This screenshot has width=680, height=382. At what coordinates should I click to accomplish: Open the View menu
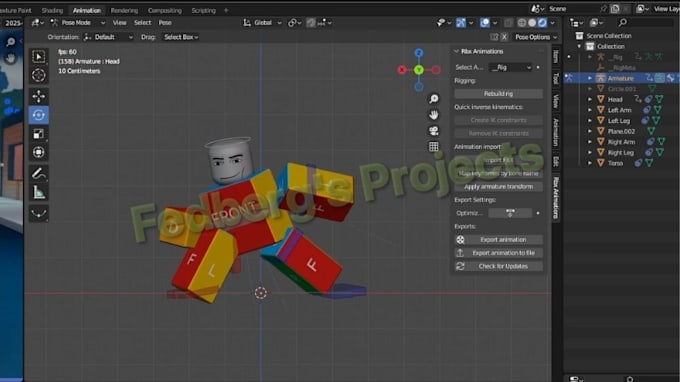point(119,23)
